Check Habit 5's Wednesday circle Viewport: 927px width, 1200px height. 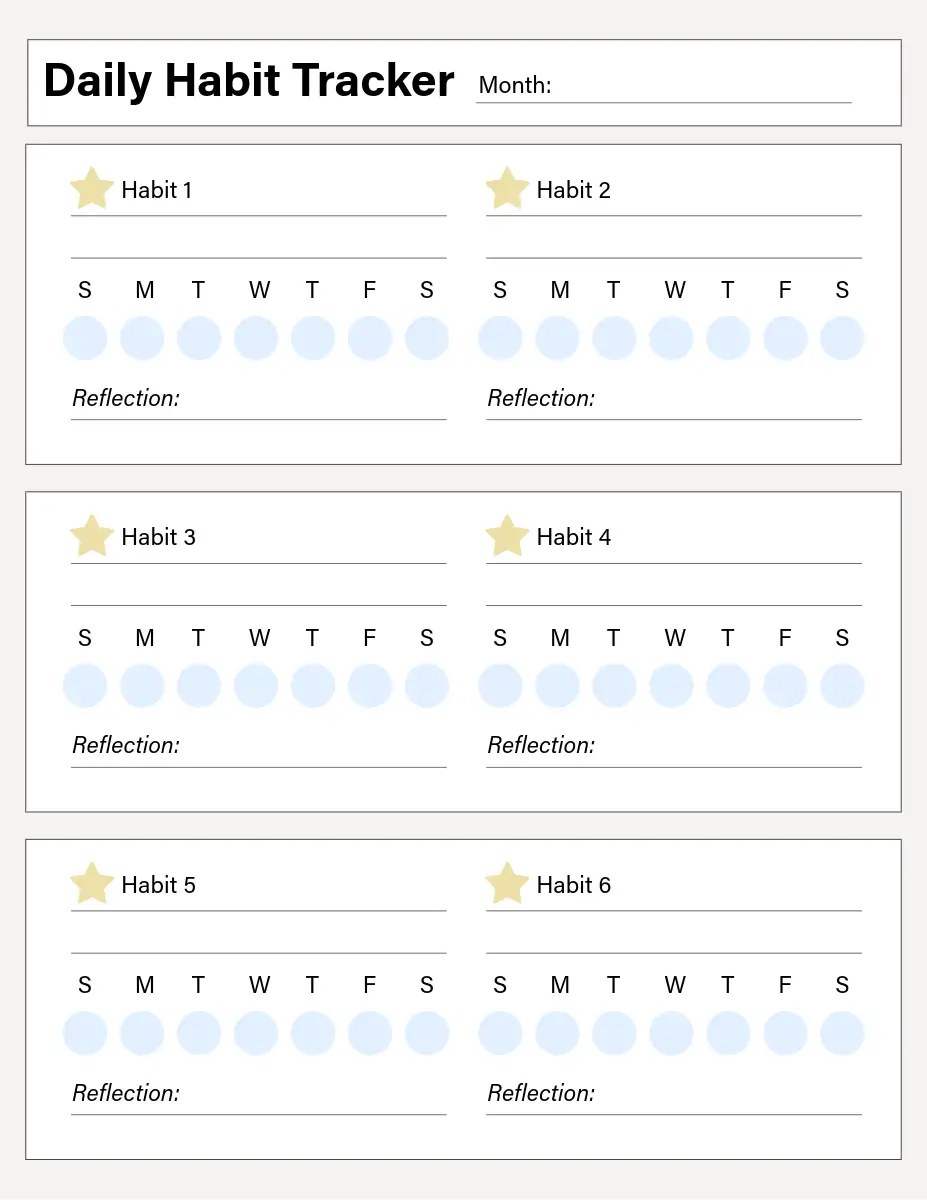click(x=256, y=1033)
